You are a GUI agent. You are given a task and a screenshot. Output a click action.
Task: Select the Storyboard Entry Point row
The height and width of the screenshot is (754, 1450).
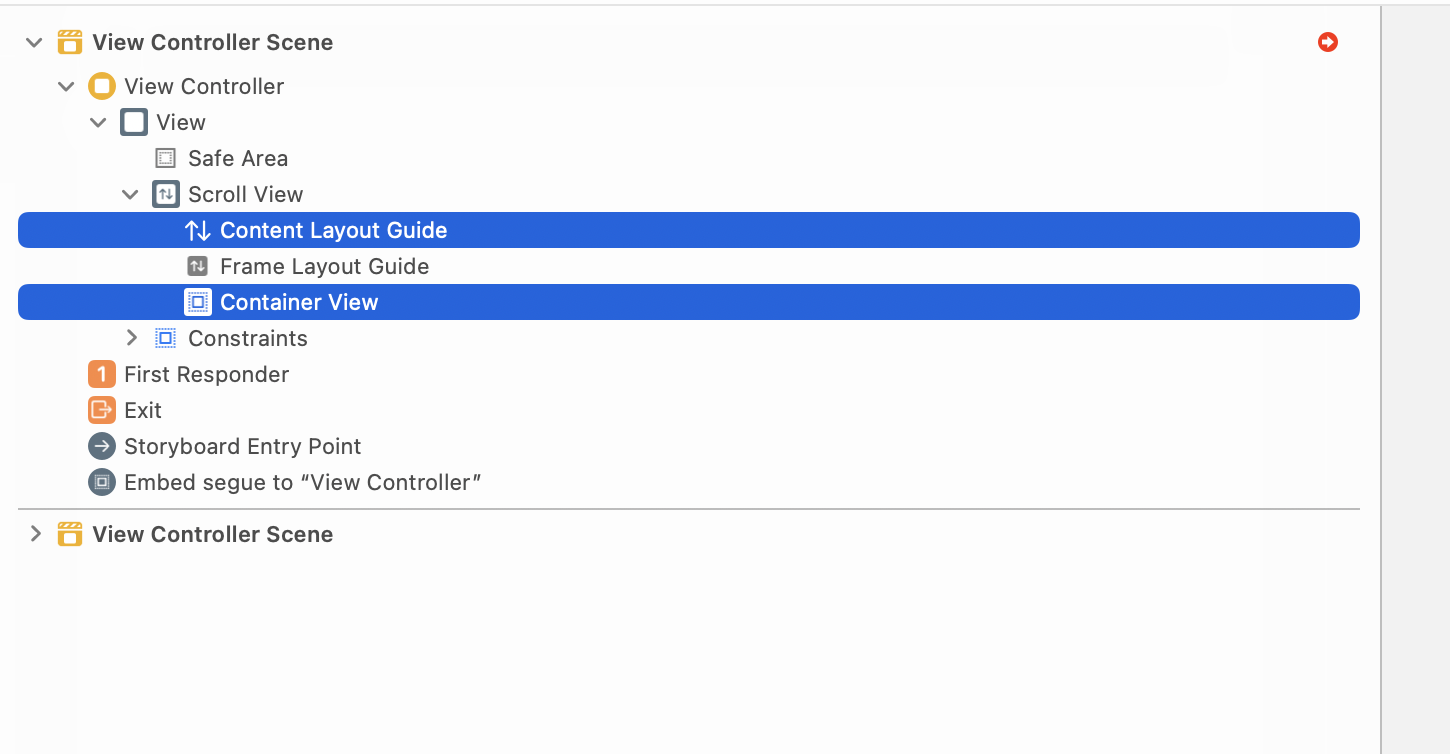pyautogui.click(x=242, y=446)
